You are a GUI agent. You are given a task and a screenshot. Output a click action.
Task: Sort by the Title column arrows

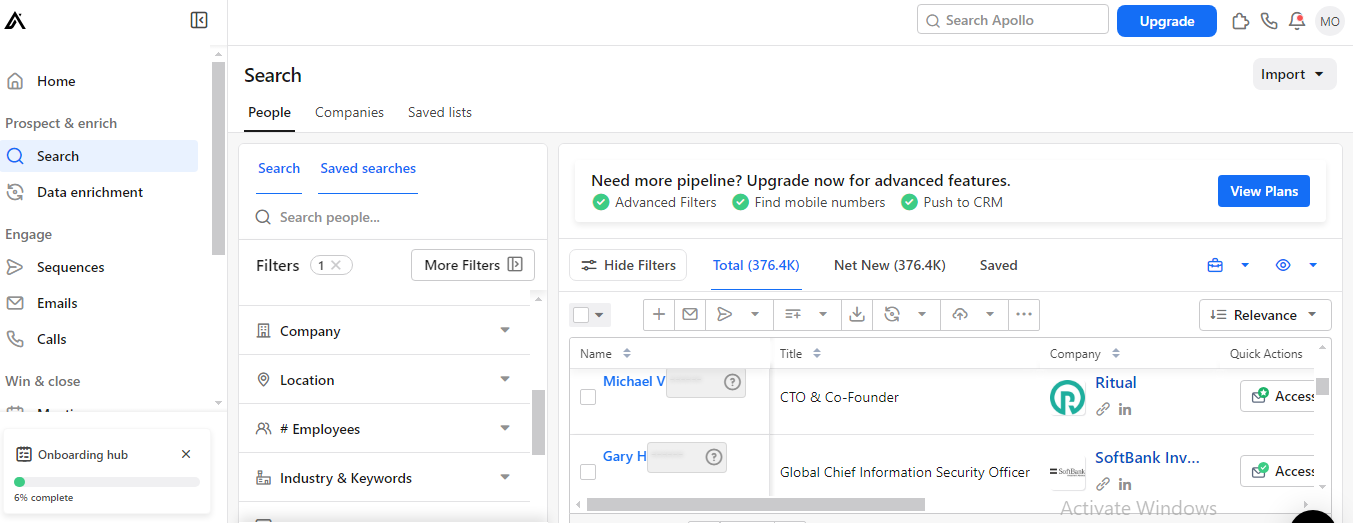pos(817,353)
